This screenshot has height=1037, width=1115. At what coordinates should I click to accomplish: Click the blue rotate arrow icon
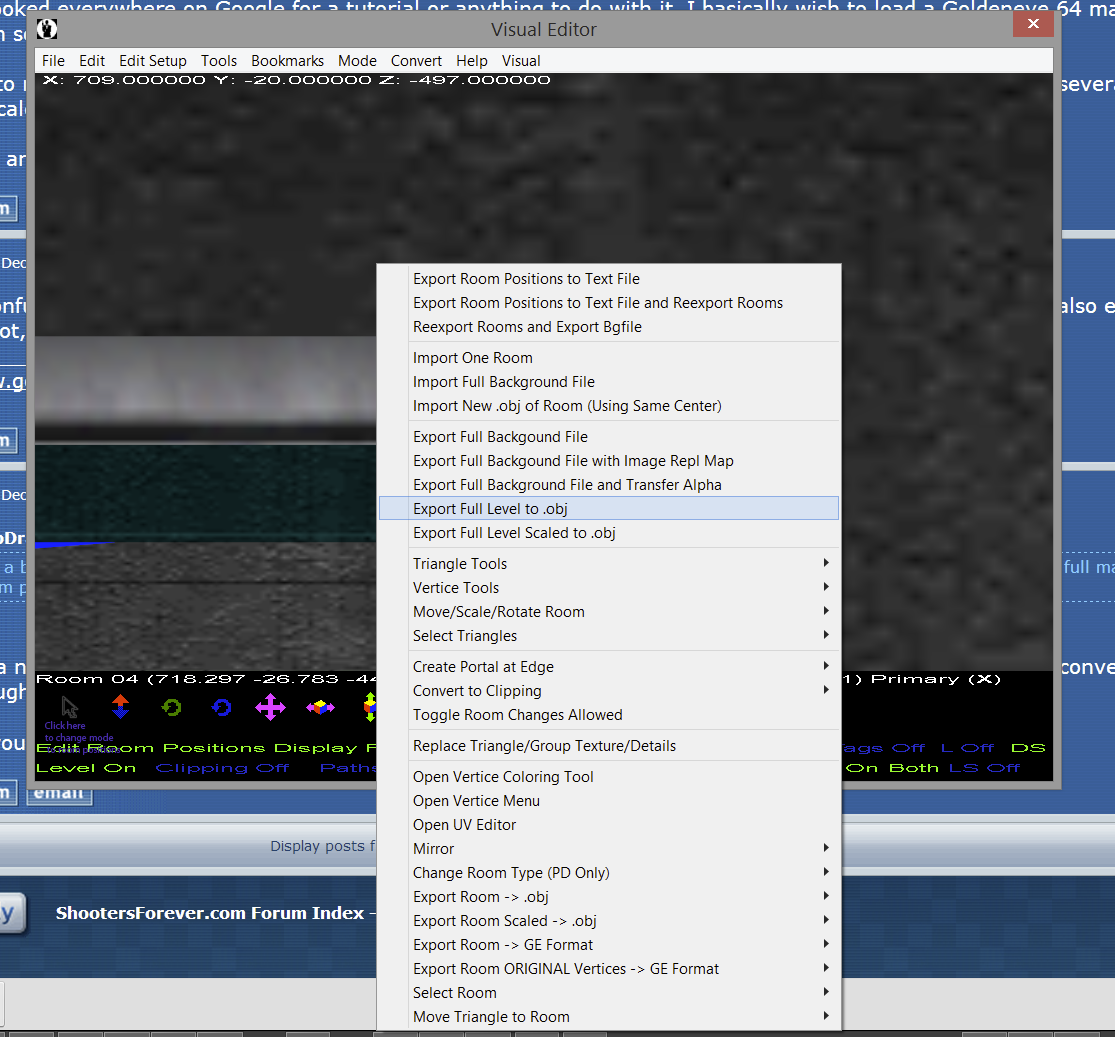[x=222, y=708]
